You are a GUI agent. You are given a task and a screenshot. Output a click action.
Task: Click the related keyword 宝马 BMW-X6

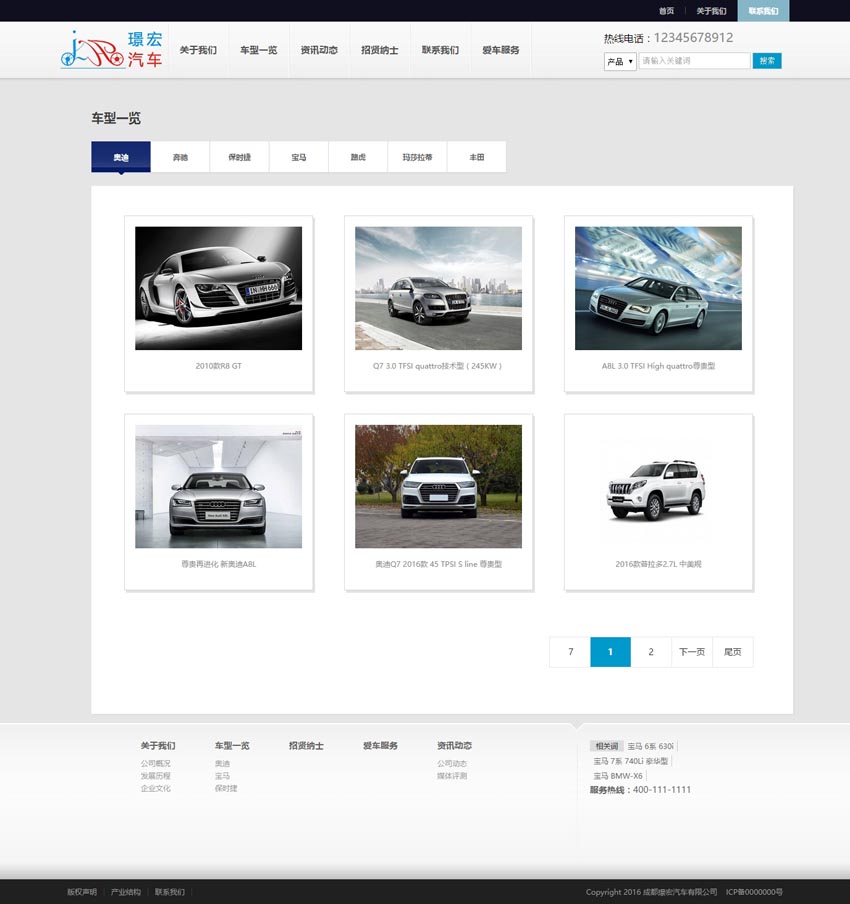(618, 776)
